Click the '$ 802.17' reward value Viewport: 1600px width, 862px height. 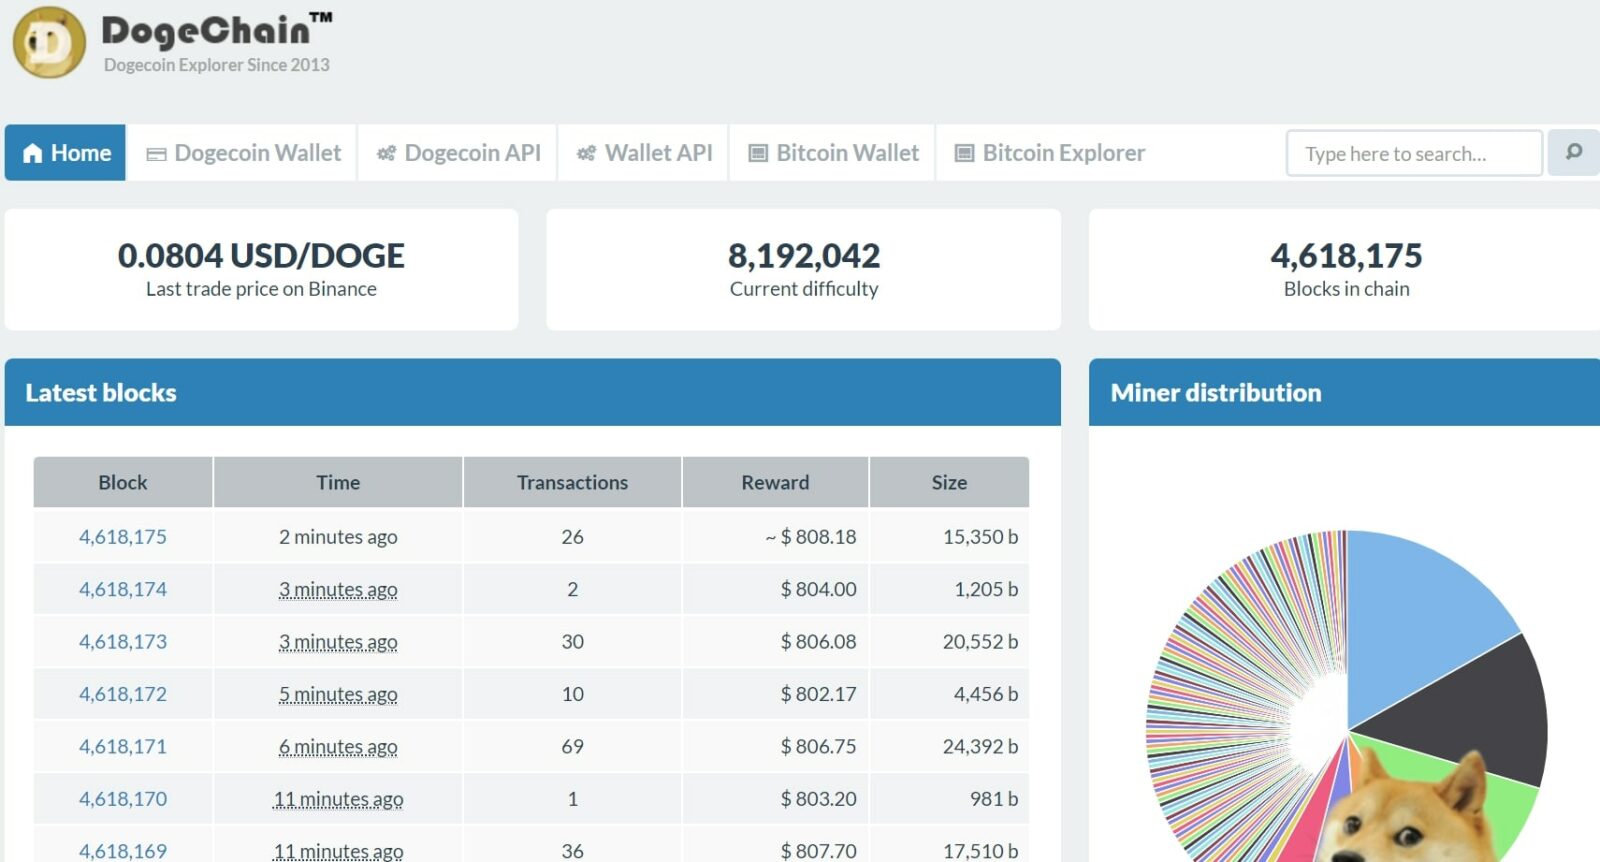(x=818, y=694)
